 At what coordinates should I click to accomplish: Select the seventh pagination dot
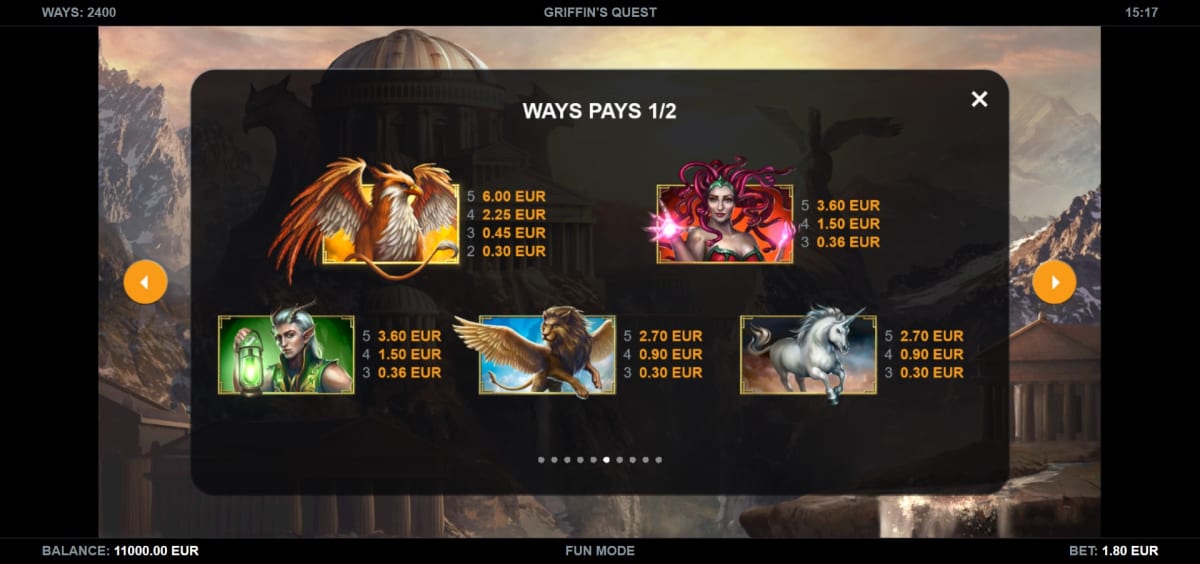[619, 460]
